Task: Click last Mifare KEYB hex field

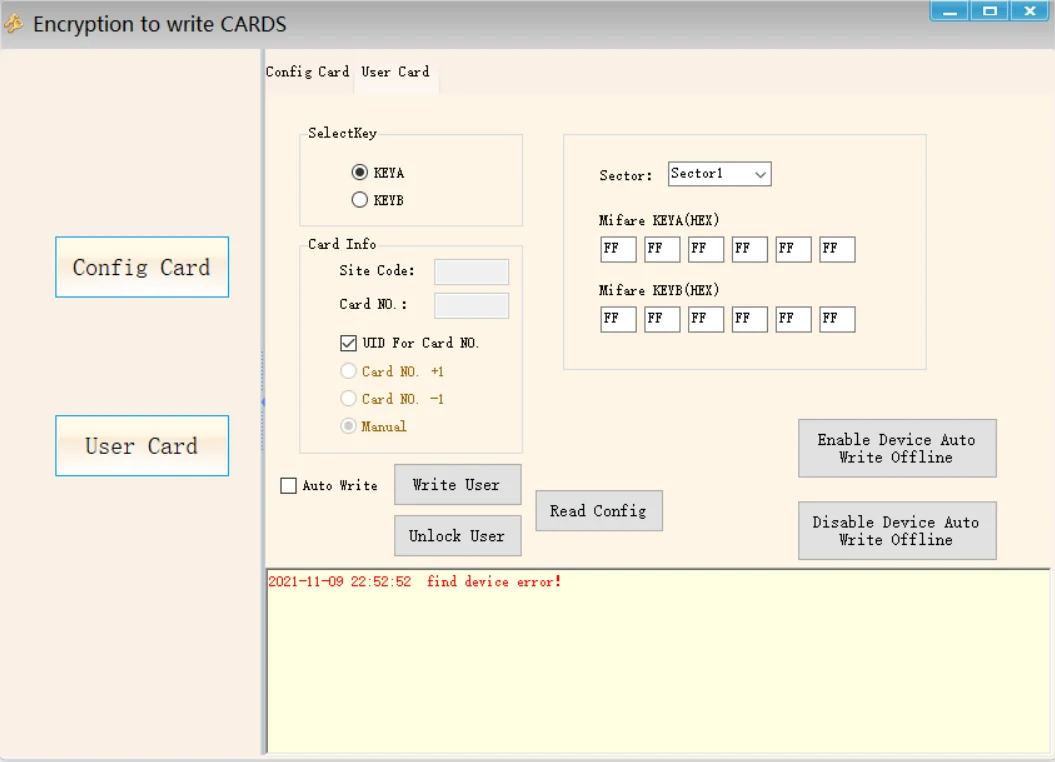Action: click(836, 319)
